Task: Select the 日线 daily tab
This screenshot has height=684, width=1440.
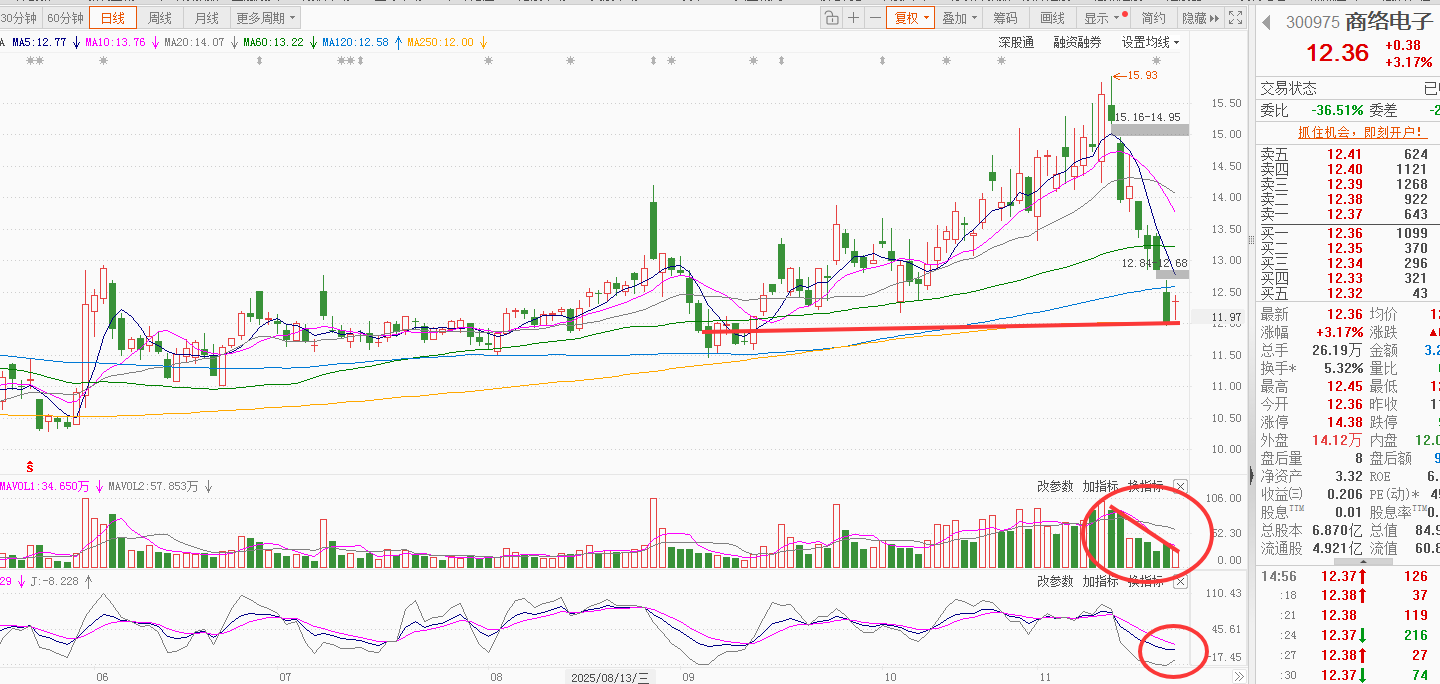Action: (x=113, y=18)
